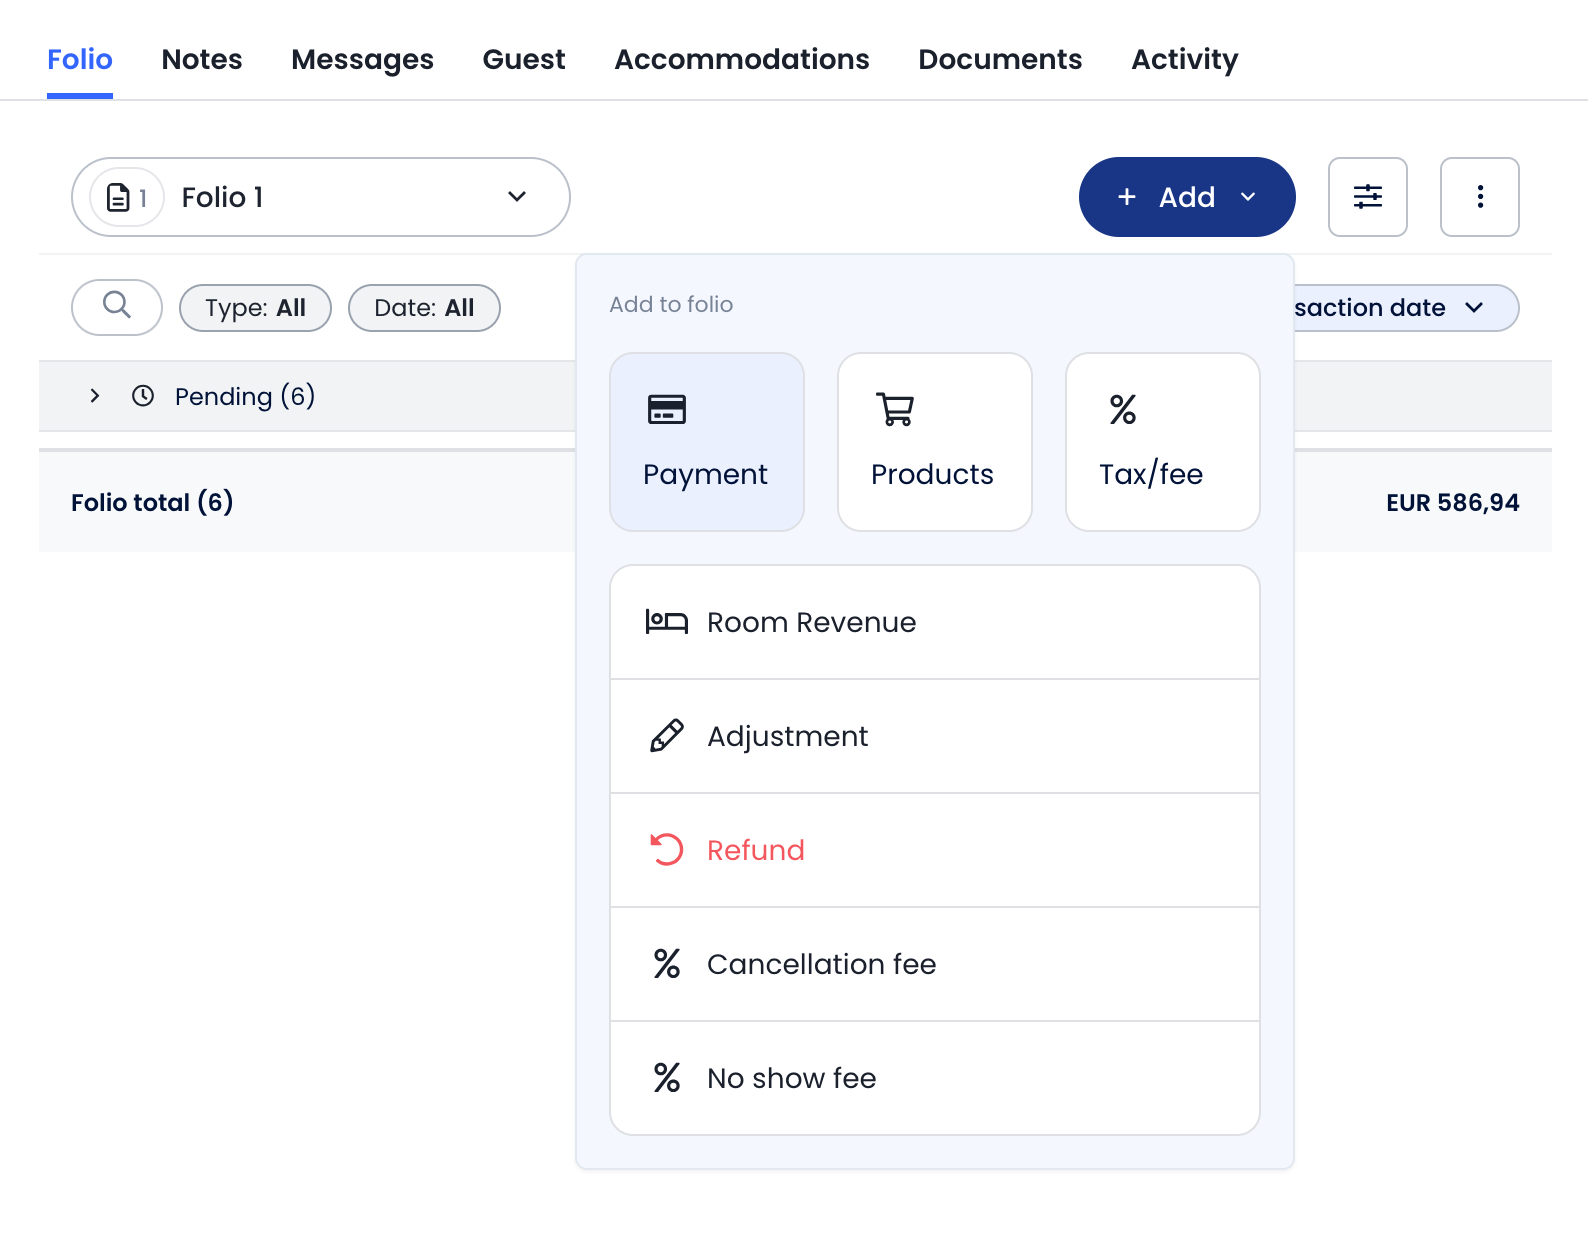The image size is (1588, 1242).
Task: Open the three-dot more options menu
Action: pyautogui.click(x=1479, y=197)
